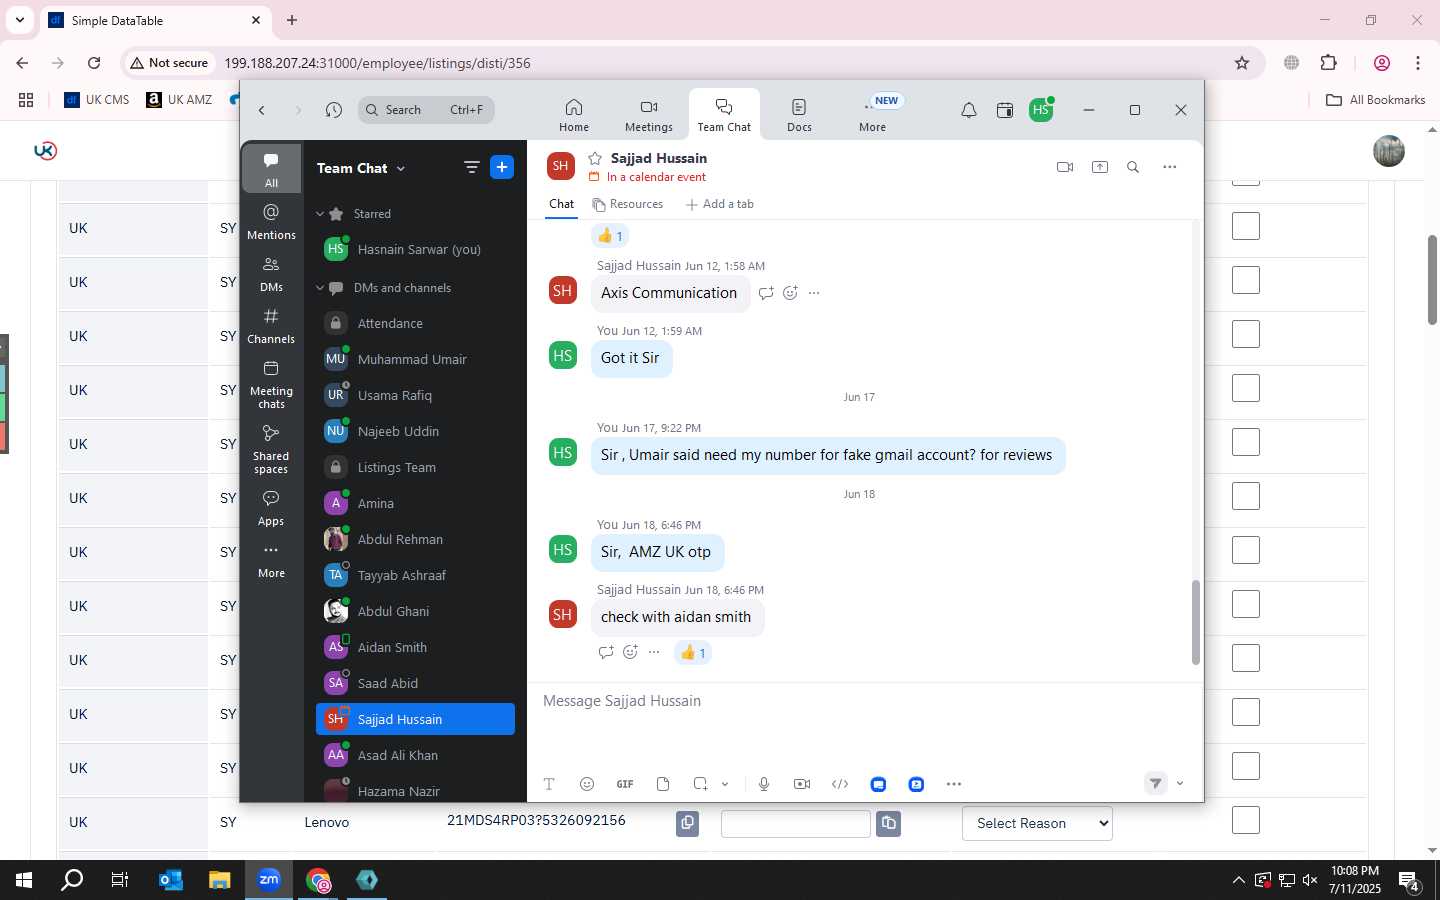Image resolution: width=1440 pixels, height=900 pixels.
Task: Insert a code snippet
Action: pyautogui.click(x=840, y=784)
